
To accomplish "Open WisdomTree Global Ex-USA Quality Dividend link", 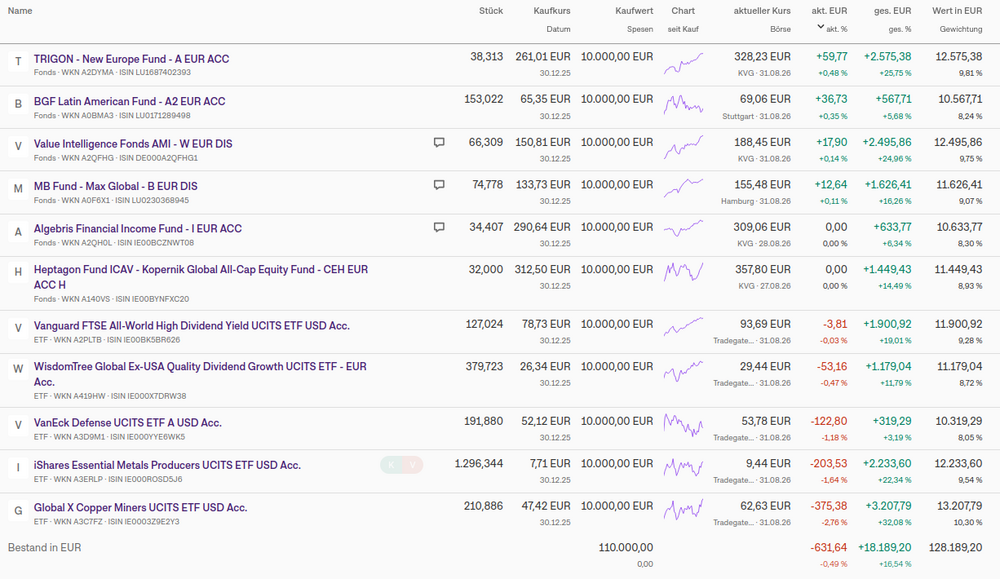I will [x=200, y=374].
